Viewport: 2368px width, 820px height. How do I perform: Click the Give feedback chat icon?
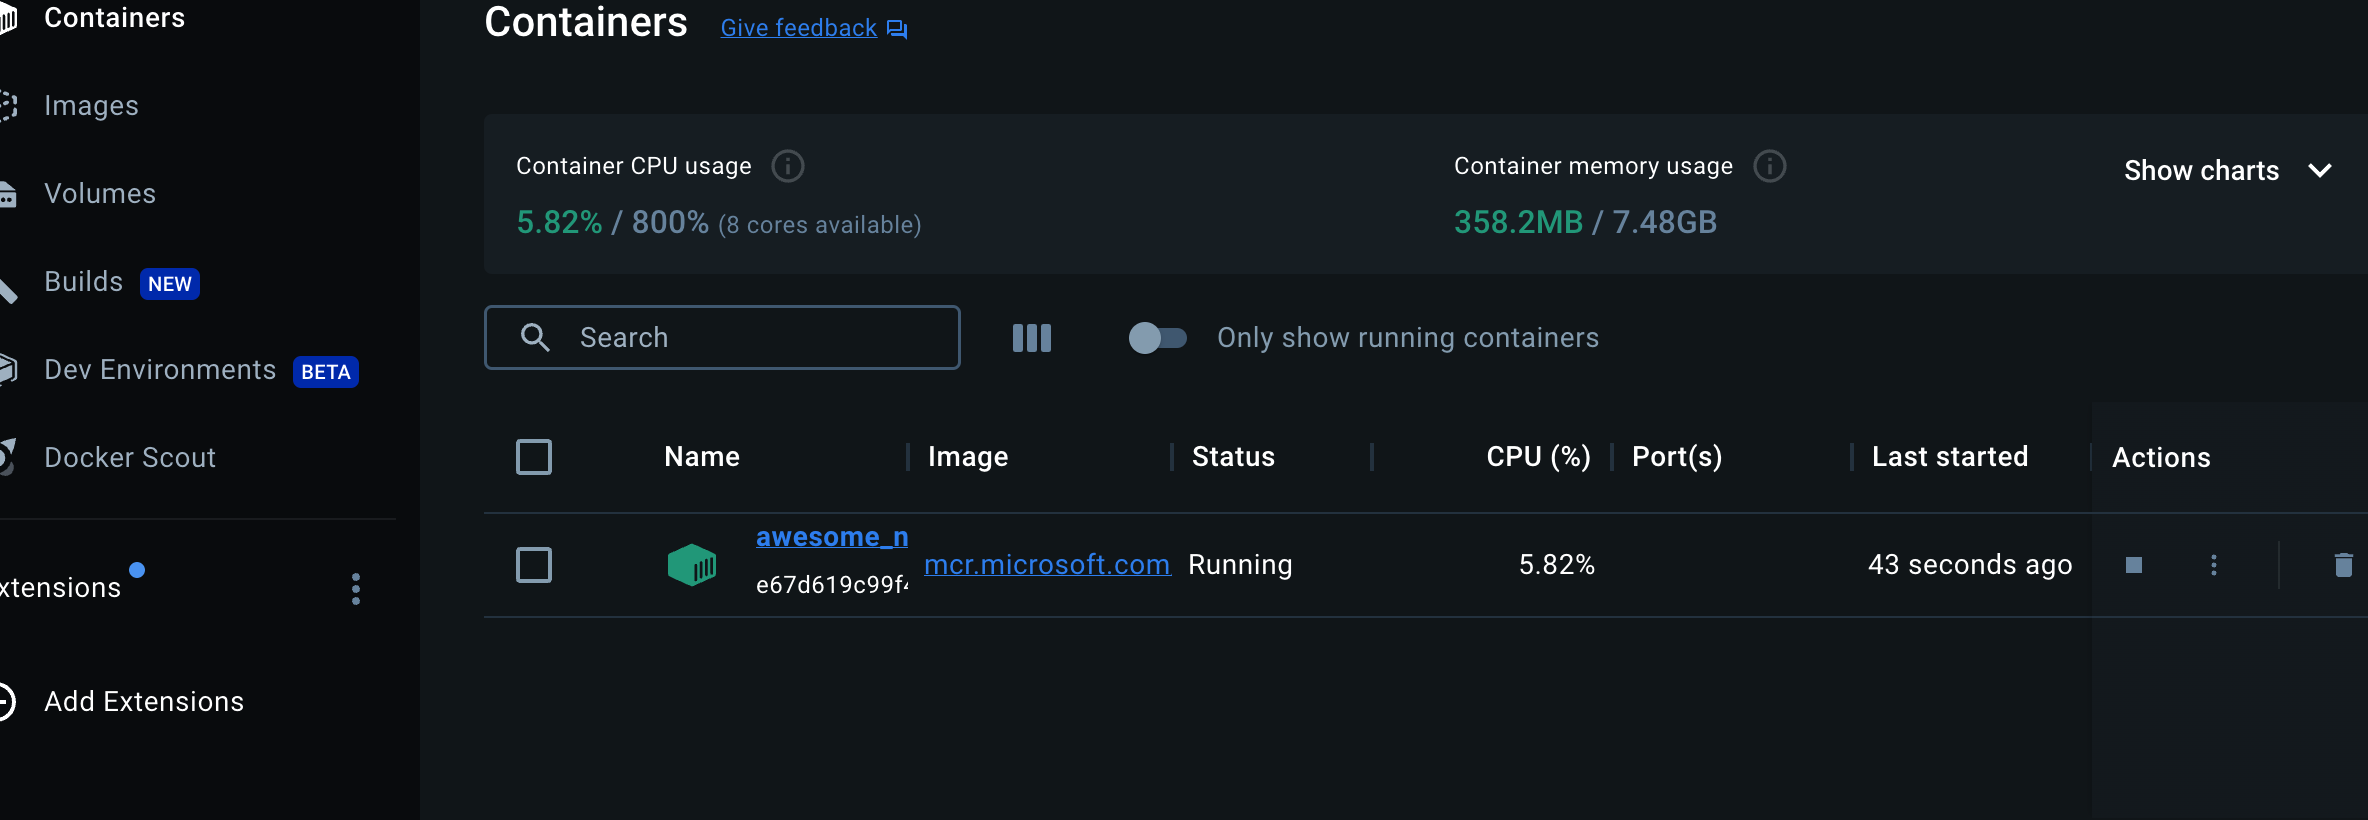click(x=897, y=29)
